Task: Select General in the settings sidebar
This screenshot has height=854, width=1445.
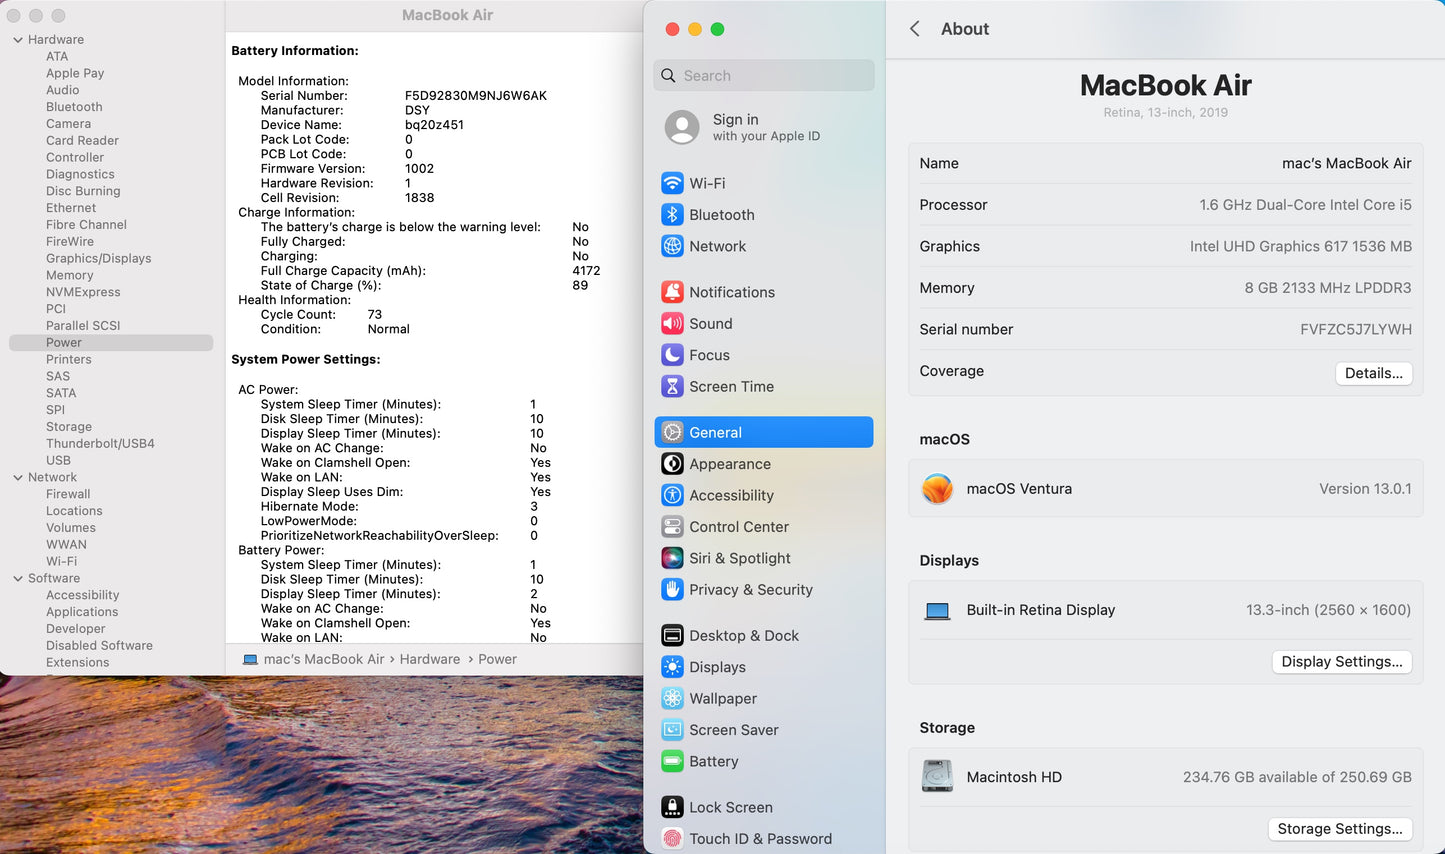Action: [x=715, y=432]
